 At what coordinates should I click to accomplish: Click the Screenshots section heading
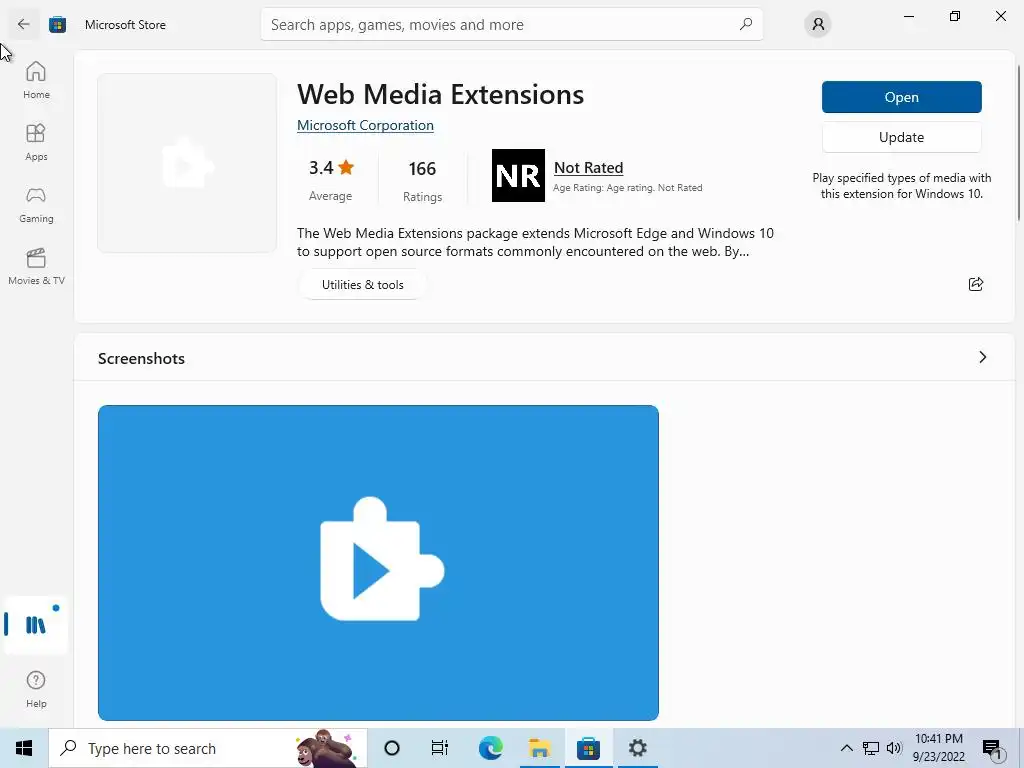(x=141, y=359)
